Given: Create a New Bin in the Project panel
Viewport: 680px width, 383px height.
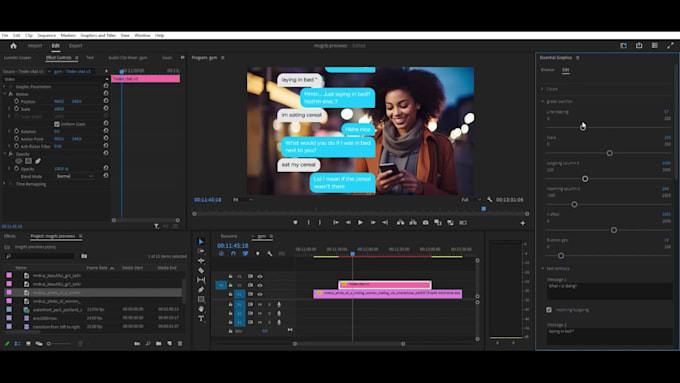Looking at the screenshot, I should tap(159, 344).
